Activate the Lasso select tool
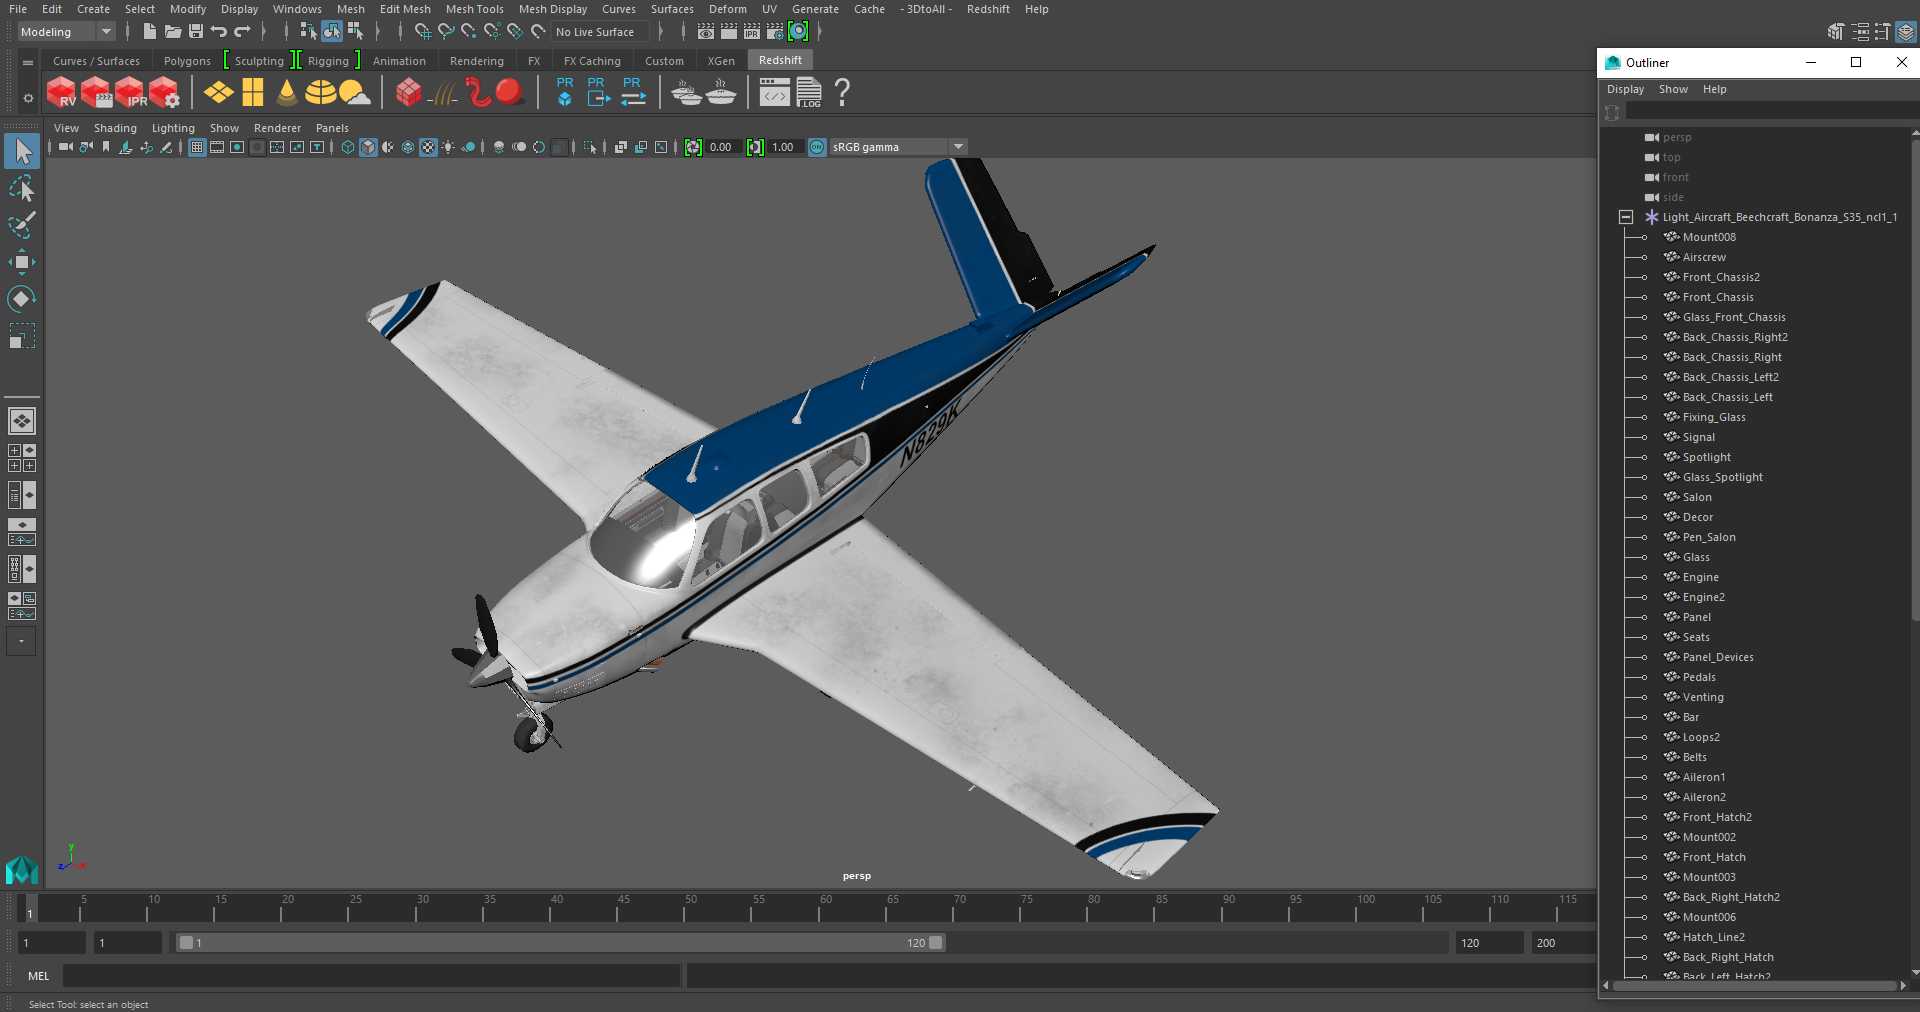 pos(22,189)
